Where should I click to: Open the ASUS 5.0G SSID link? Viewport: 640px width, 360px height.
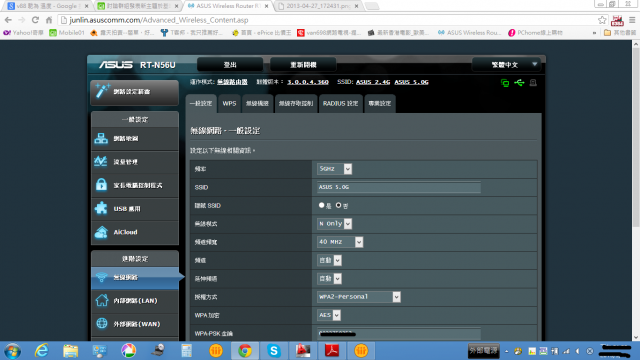pyautogui.click(x=411, y=82)
